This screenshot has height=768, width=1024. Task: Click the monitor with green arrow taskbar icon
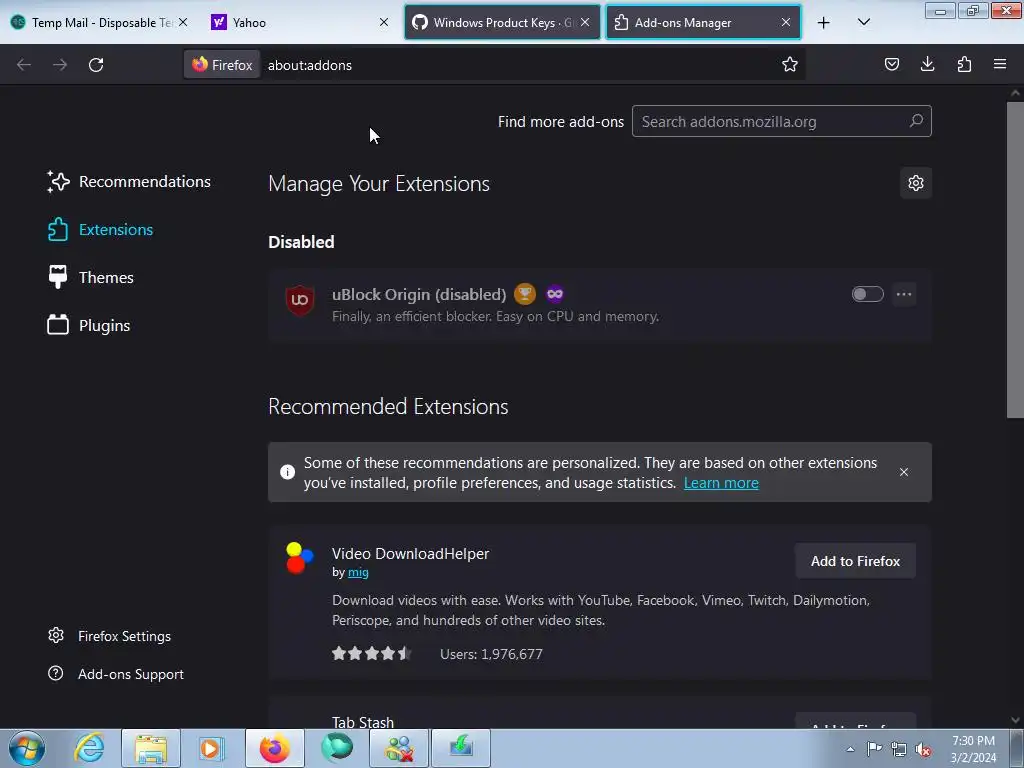461,748
